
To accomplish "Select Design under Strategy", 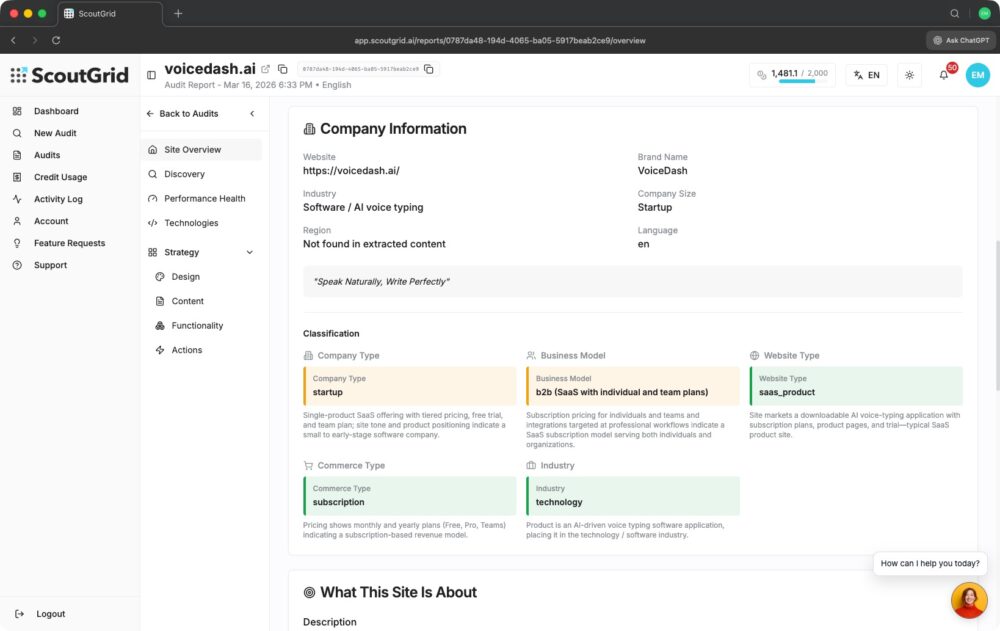I will tap(185, 277).
